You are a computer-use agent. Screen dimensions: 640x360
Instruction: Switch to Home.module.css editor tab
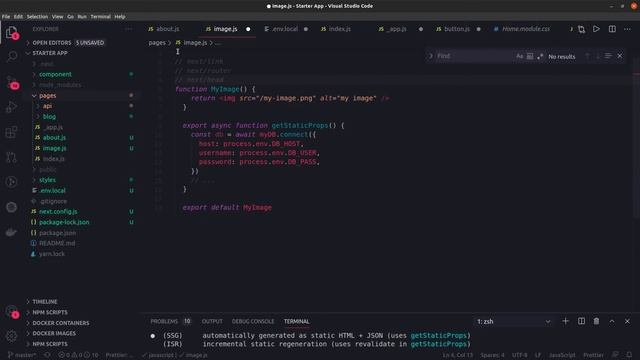(x=526, y=29)
